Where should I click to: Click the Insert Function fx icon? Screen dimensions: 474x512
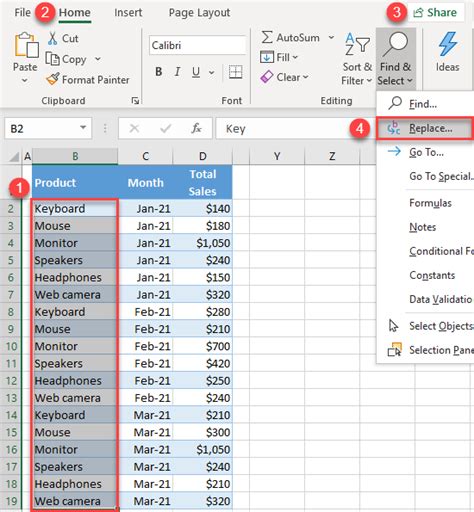coord(196,128)
